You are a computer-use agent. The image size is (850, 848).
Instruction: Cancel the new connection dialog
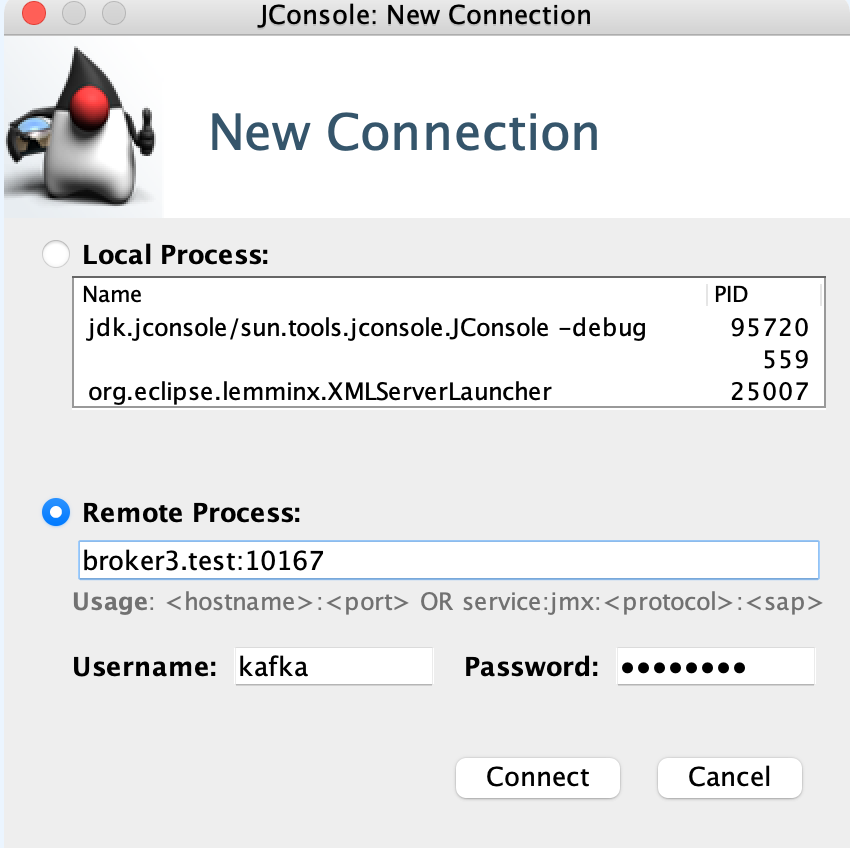[729, 777]
